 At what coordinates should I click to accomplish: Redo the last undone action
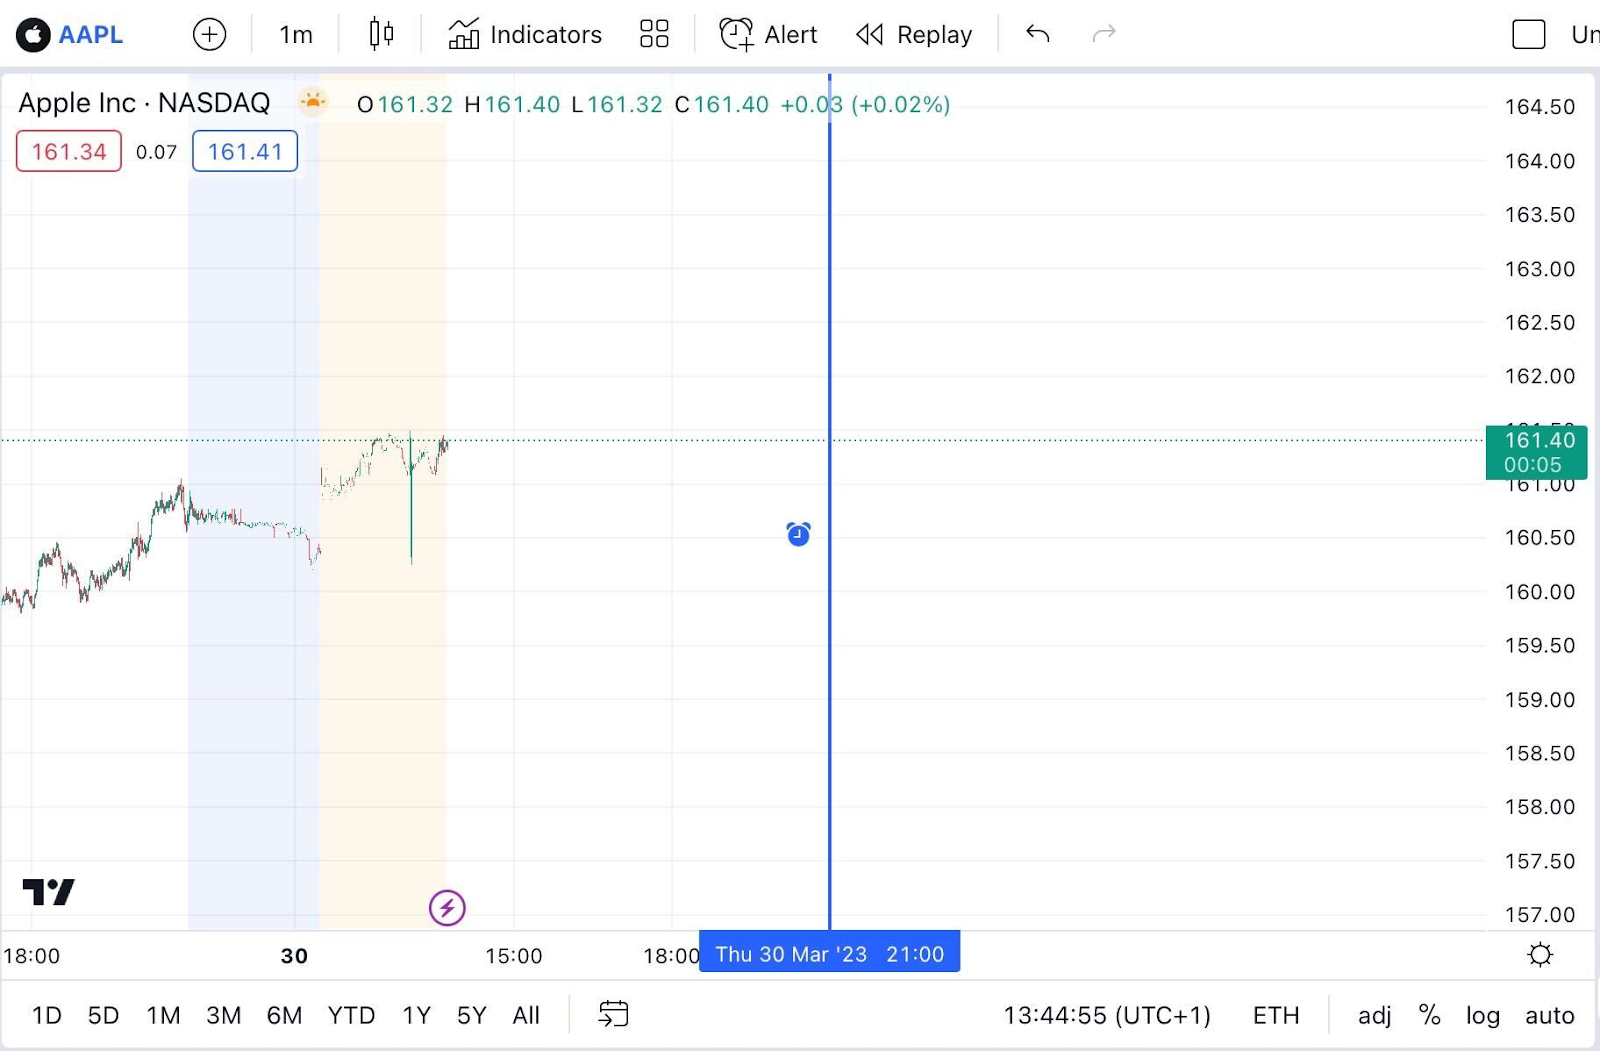pos(1103,35)
